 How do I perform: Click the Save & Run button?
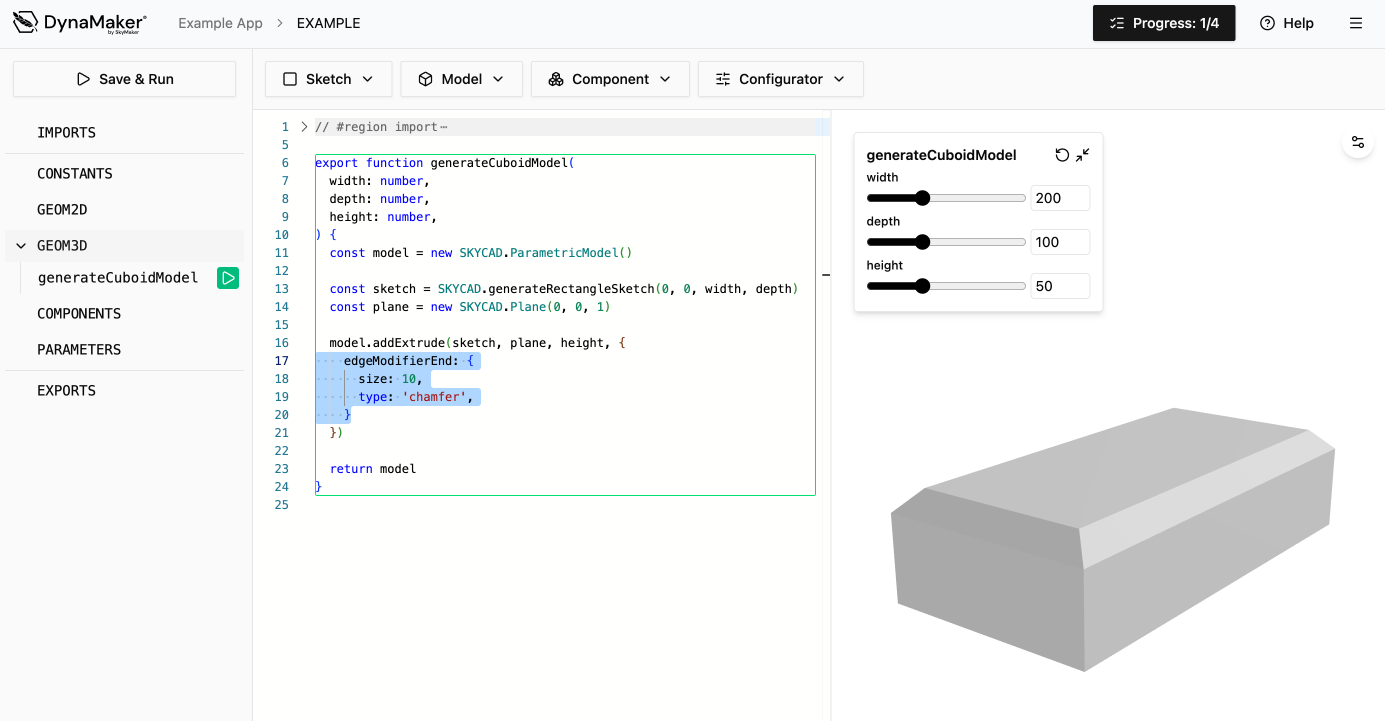[x=124, y=79]
